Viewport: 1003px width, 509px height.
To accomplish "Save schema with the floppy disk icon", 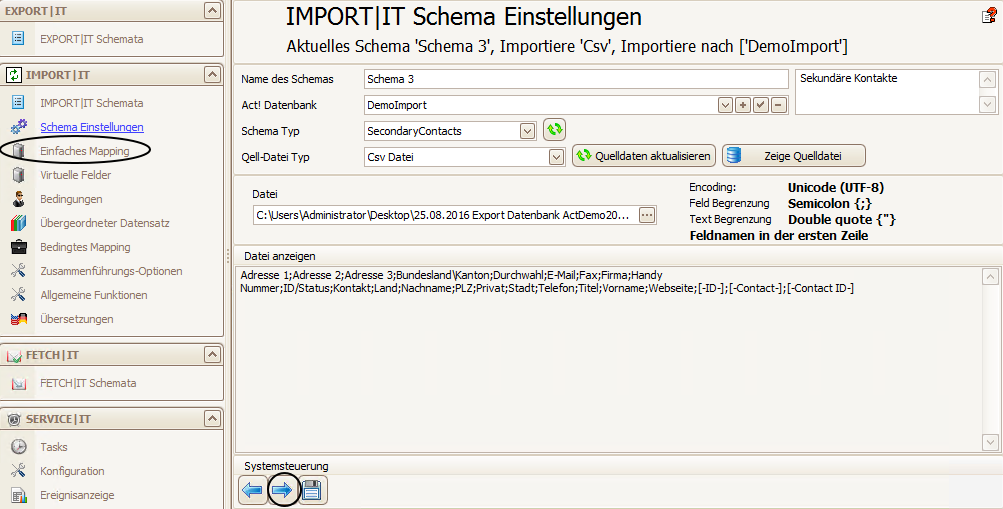I will pyautogui.click(x=312, y=490).
